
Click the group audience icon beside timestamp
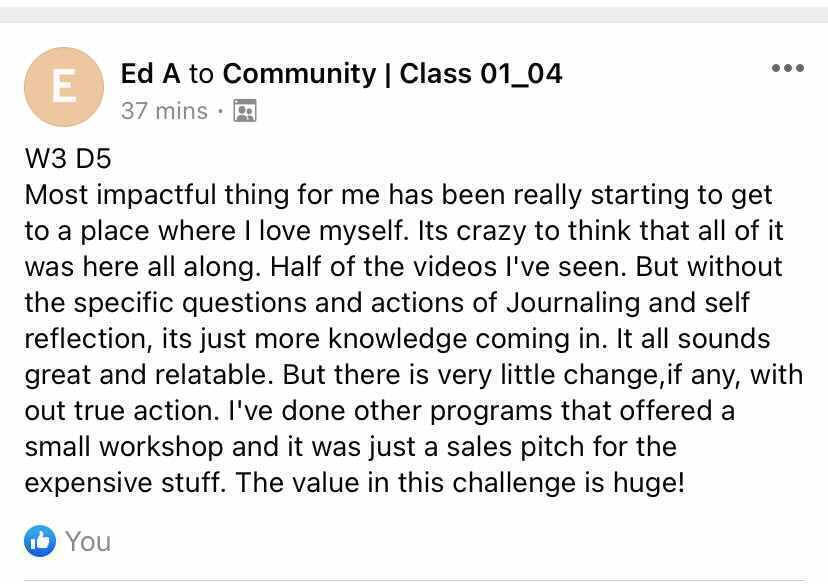pos(244,110)
